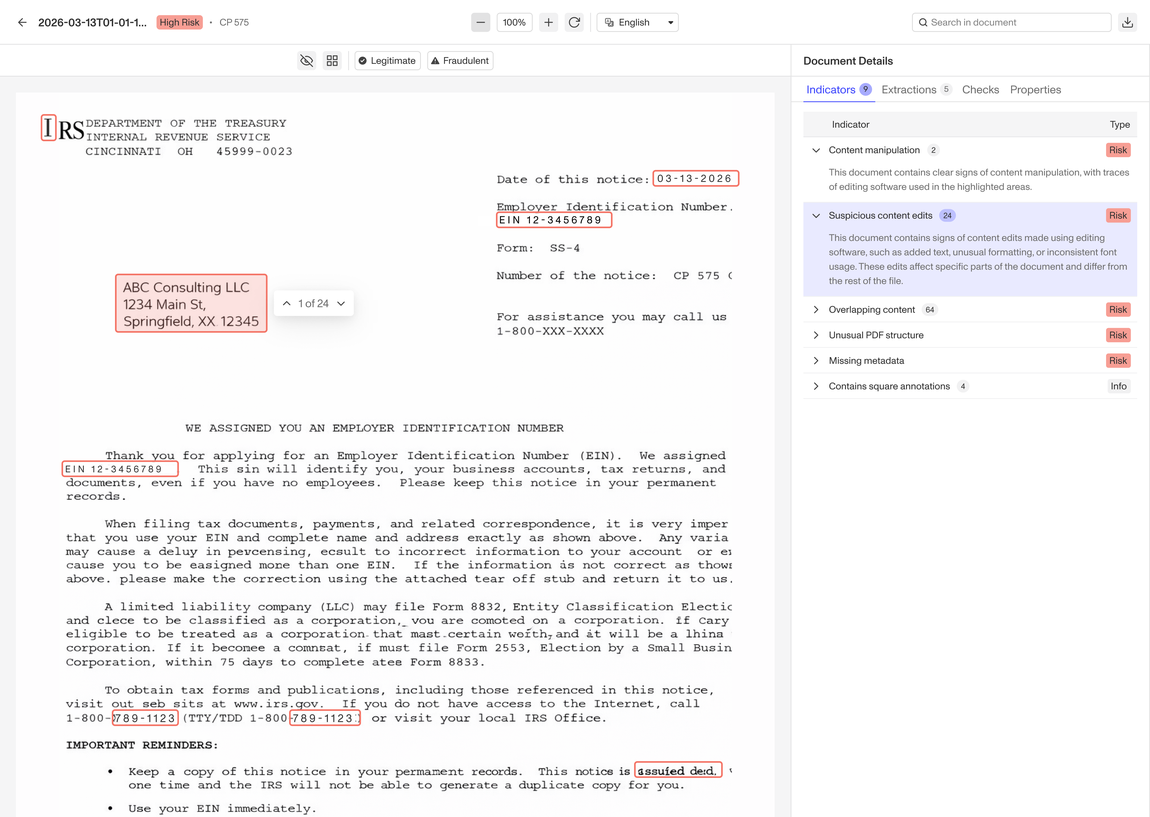Click the High Risk badge

179,22
